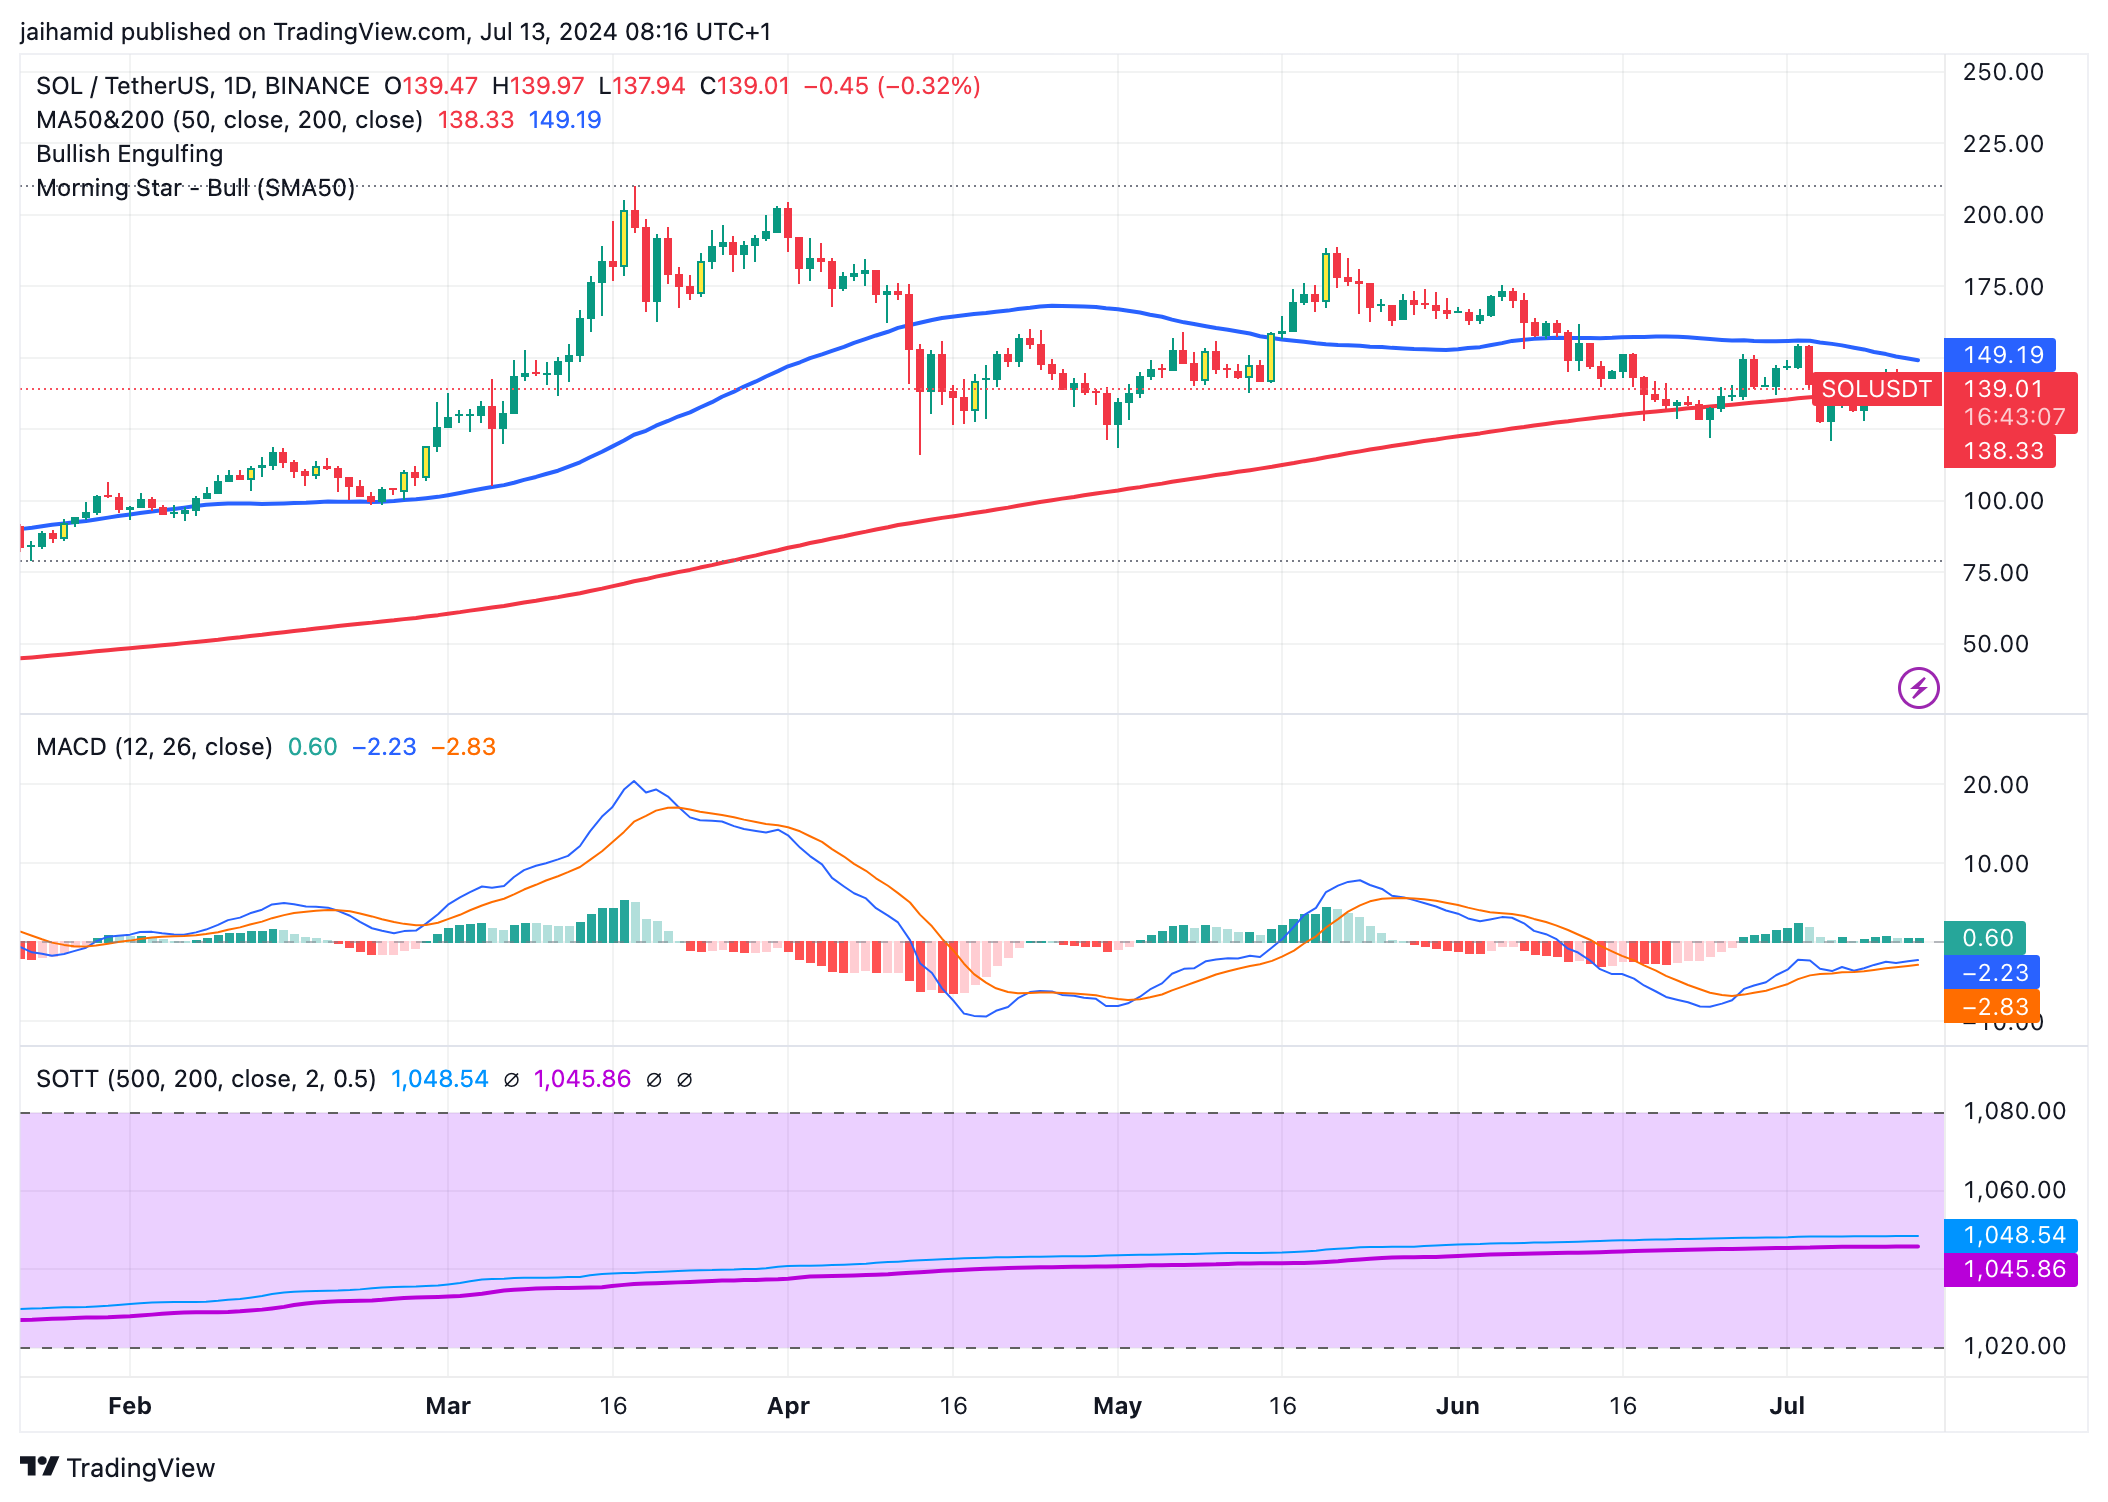Click the orange -2.83 signal label
The image size is (2108, 1502).
(x=1992, y=1006)
